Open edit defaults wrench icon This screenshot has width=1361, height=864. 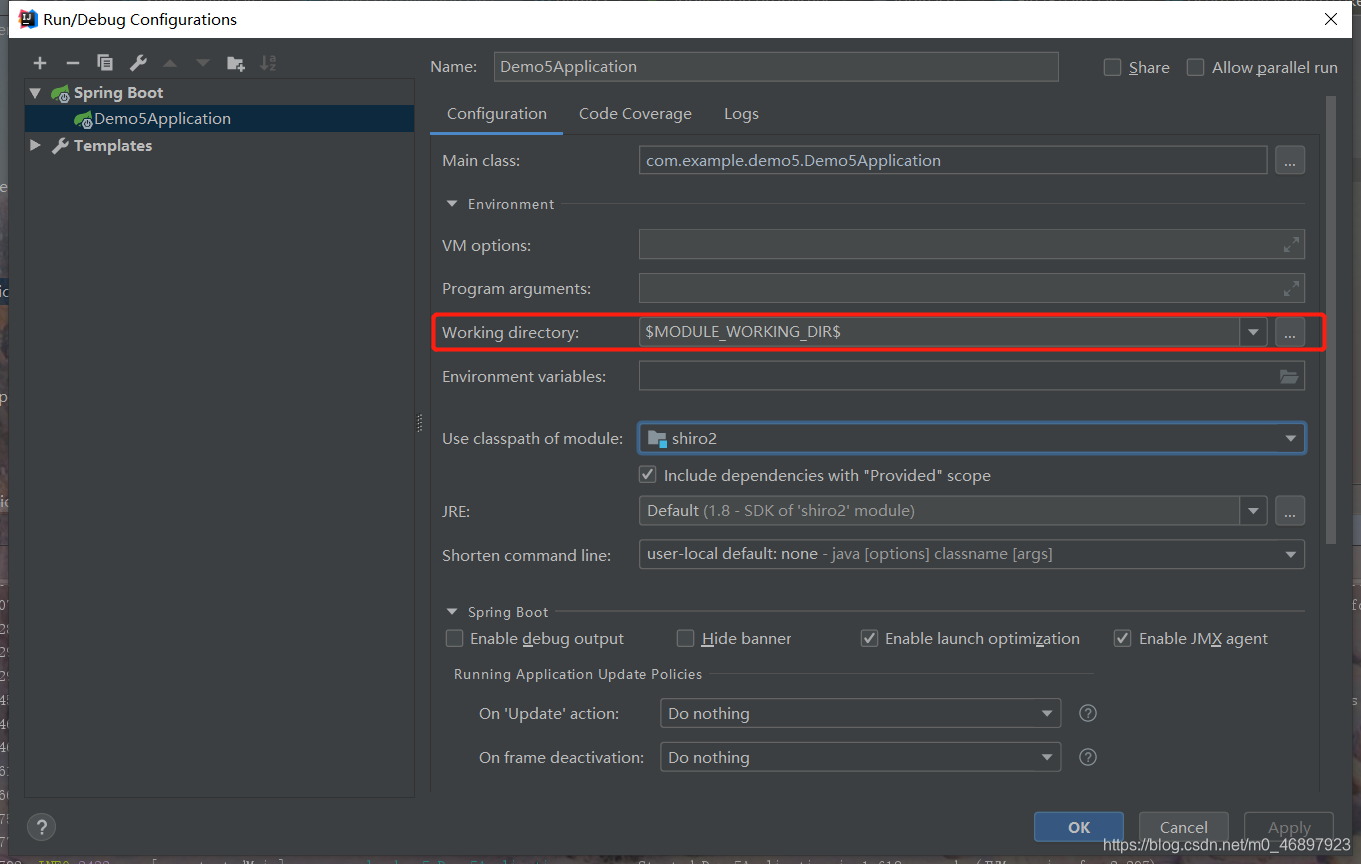click(138, 63)
